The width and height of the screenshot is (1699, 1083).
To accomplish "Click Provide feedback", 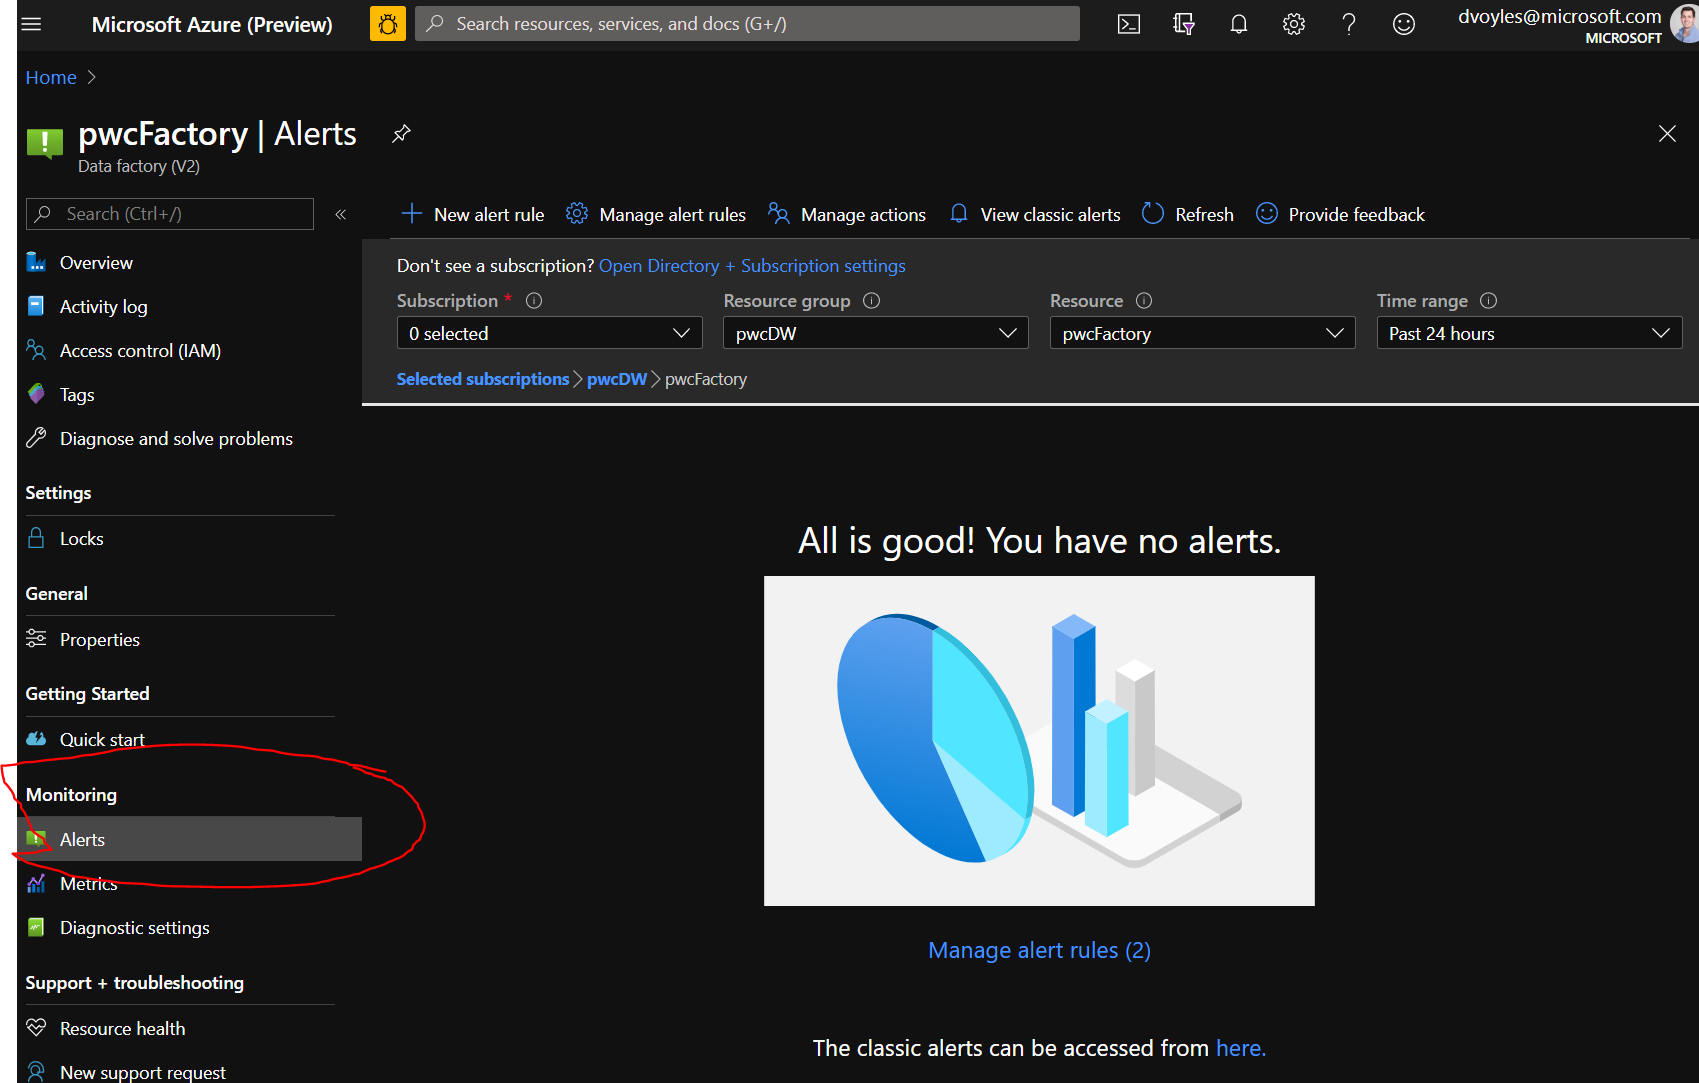I will pos(1340,214).
